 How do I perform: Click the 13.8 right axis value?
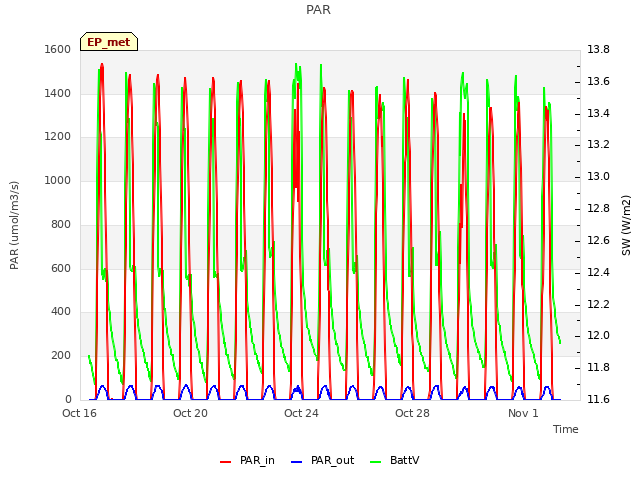tap(598, 49)
